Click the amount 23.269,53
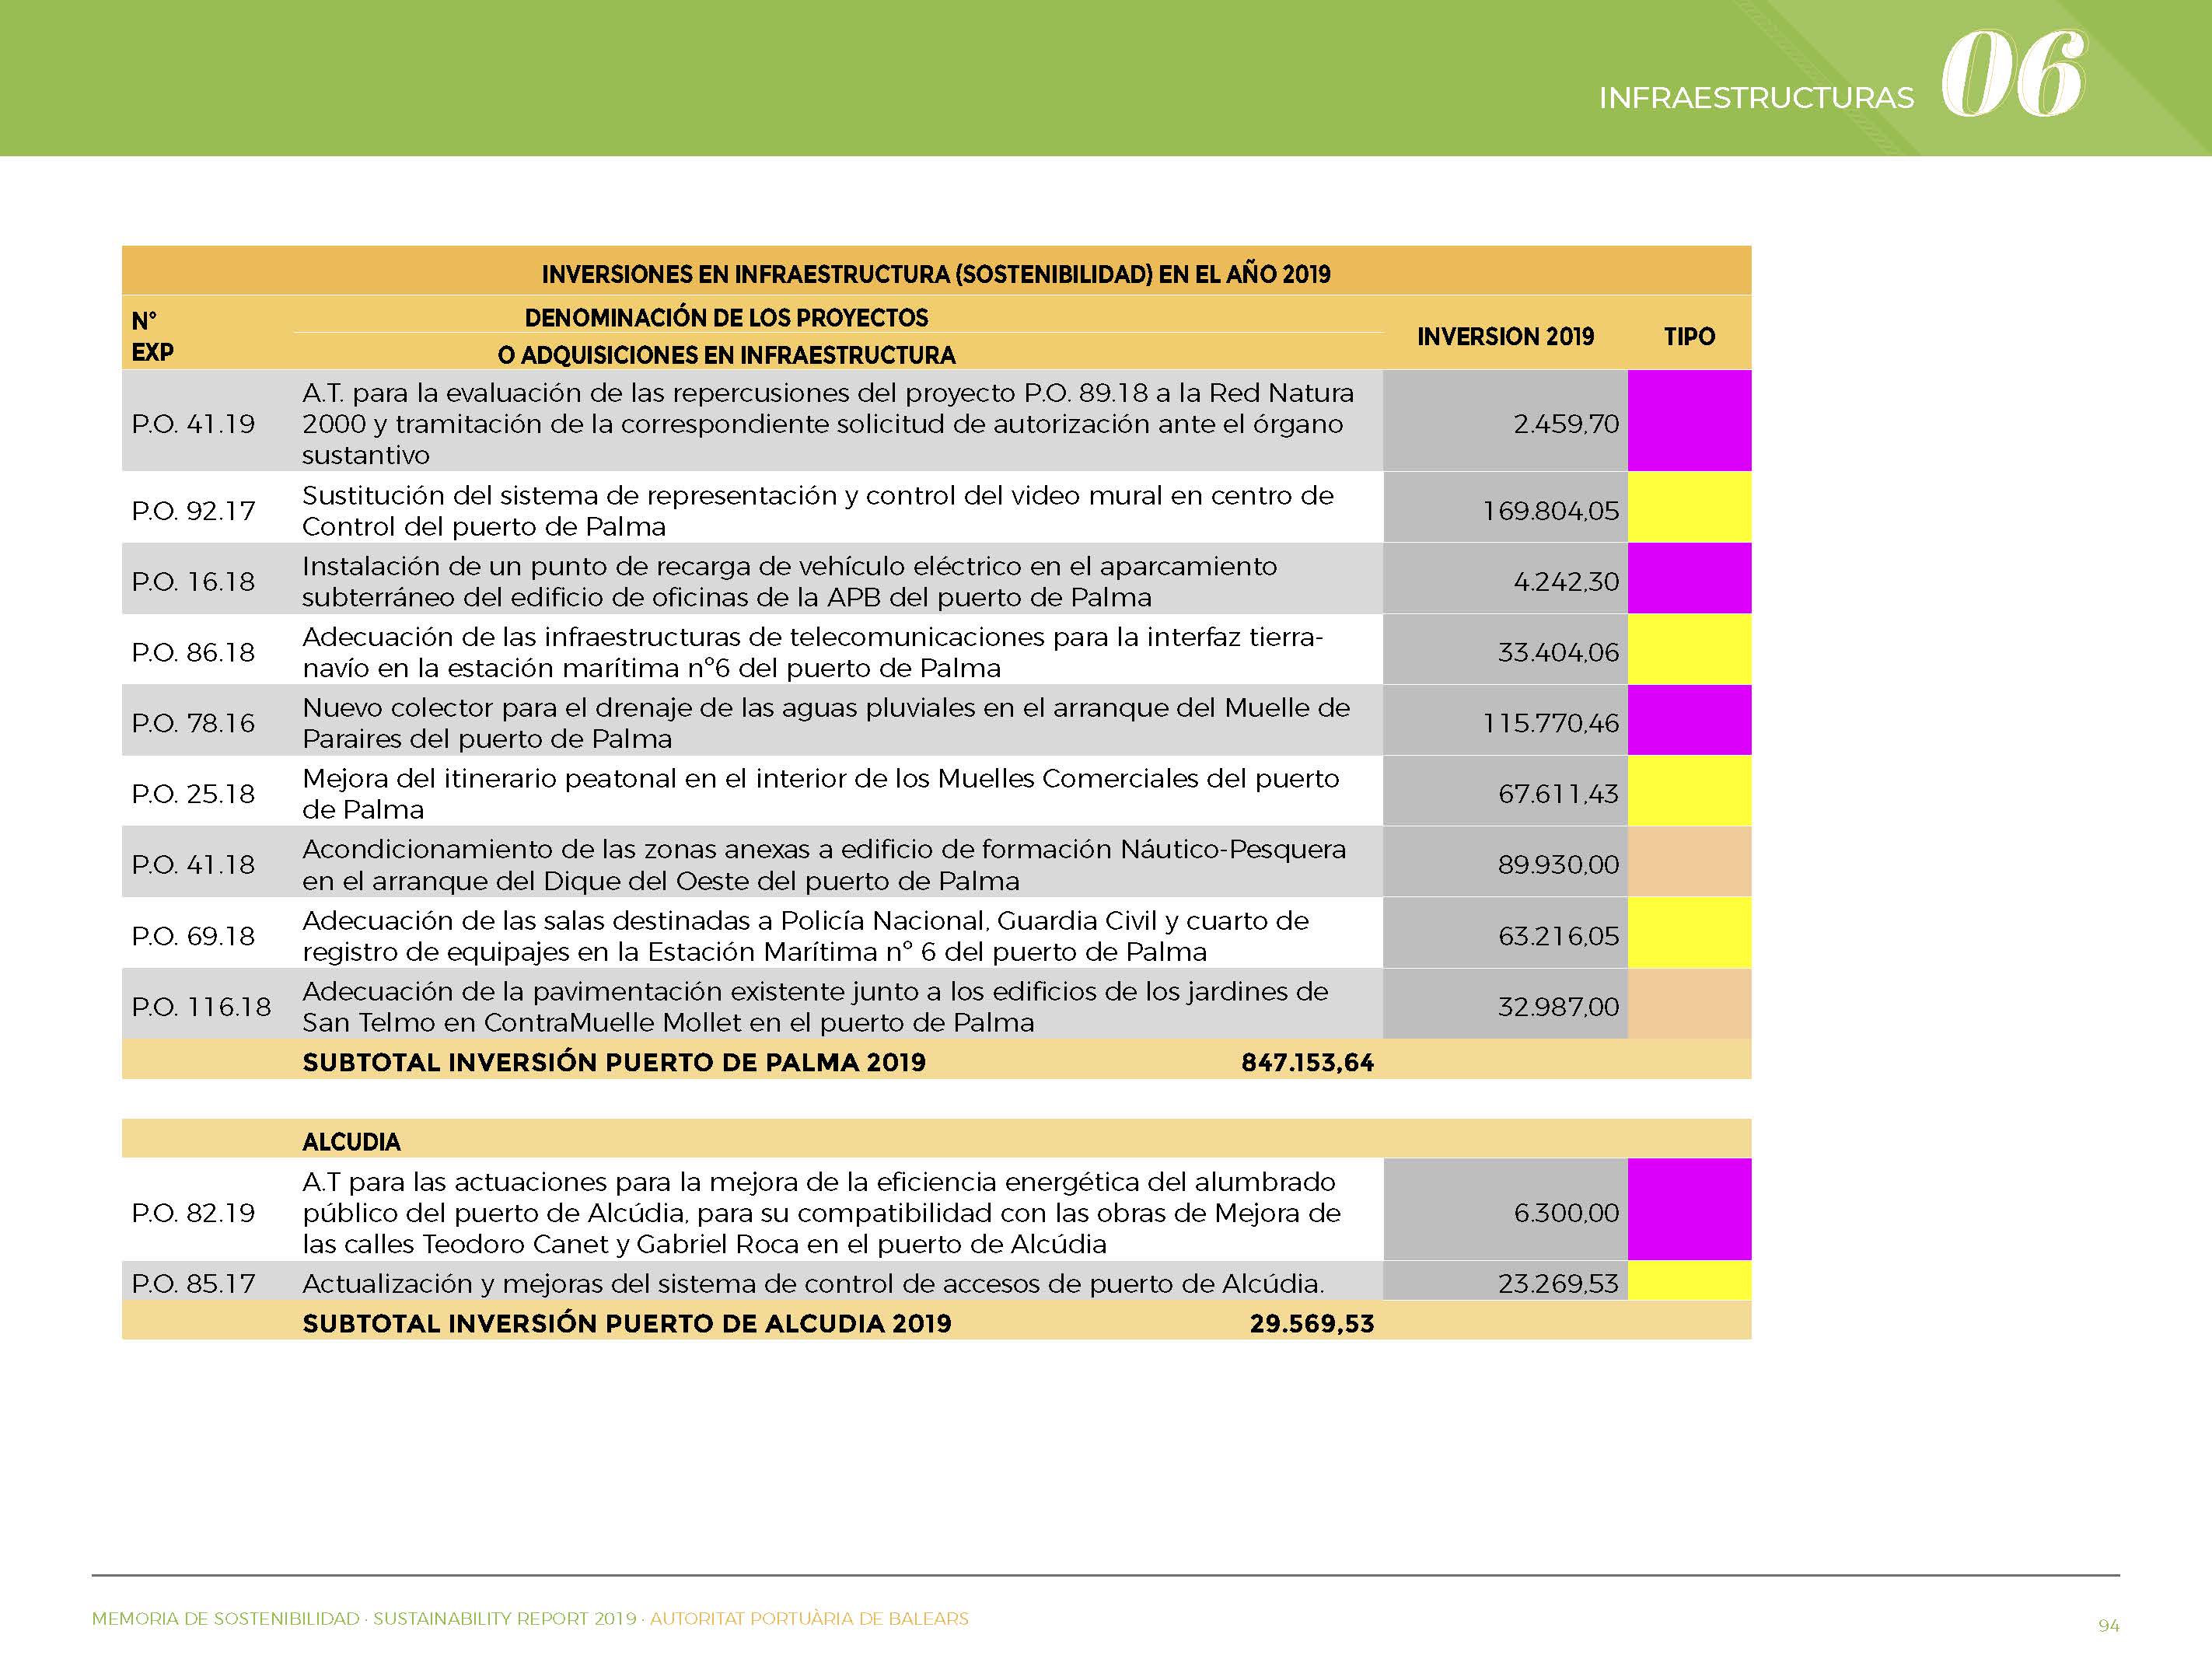The height and width of the screenshot is (1659, 2212). coord(1558,1284)
